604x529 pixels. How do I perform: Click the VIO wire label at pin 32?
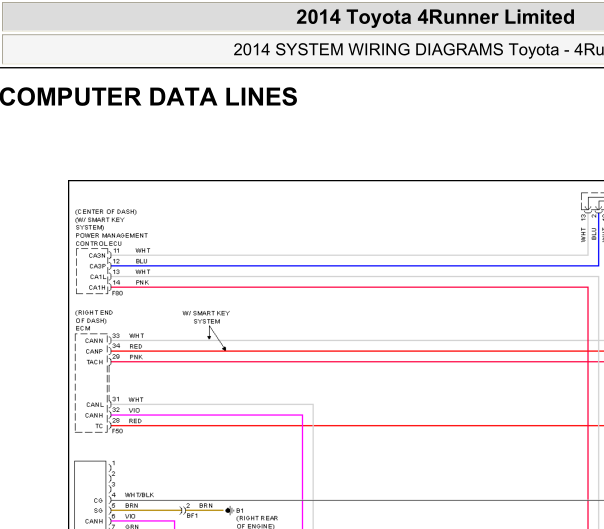tap(134, 410)
